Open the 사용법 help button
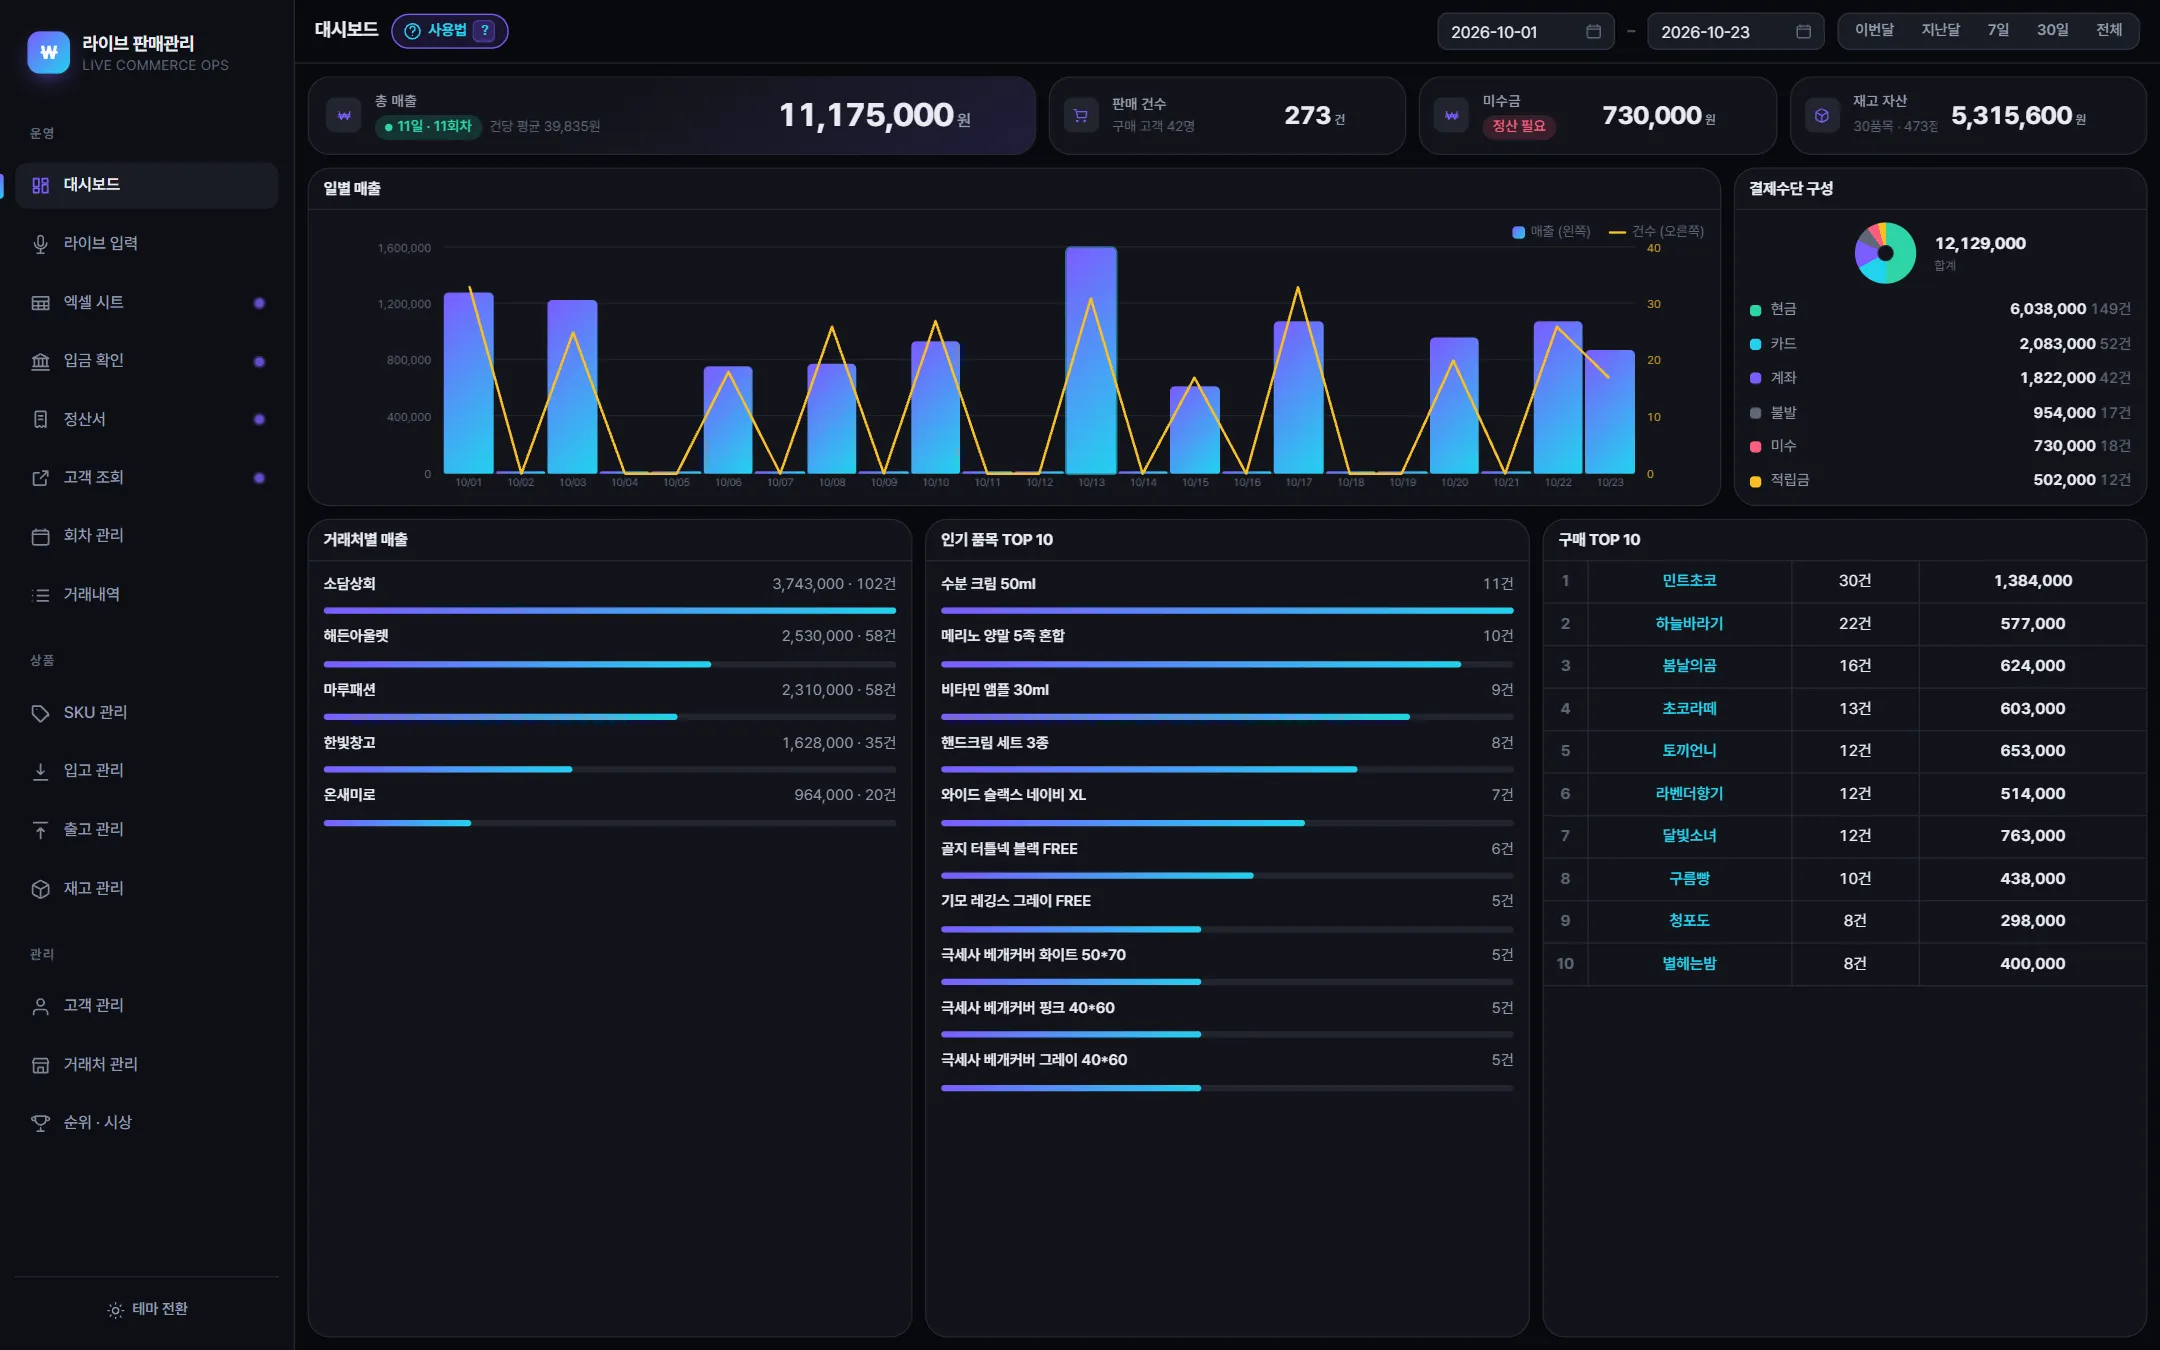Viewport: 2160px width, 1350px height. [449, 31]
